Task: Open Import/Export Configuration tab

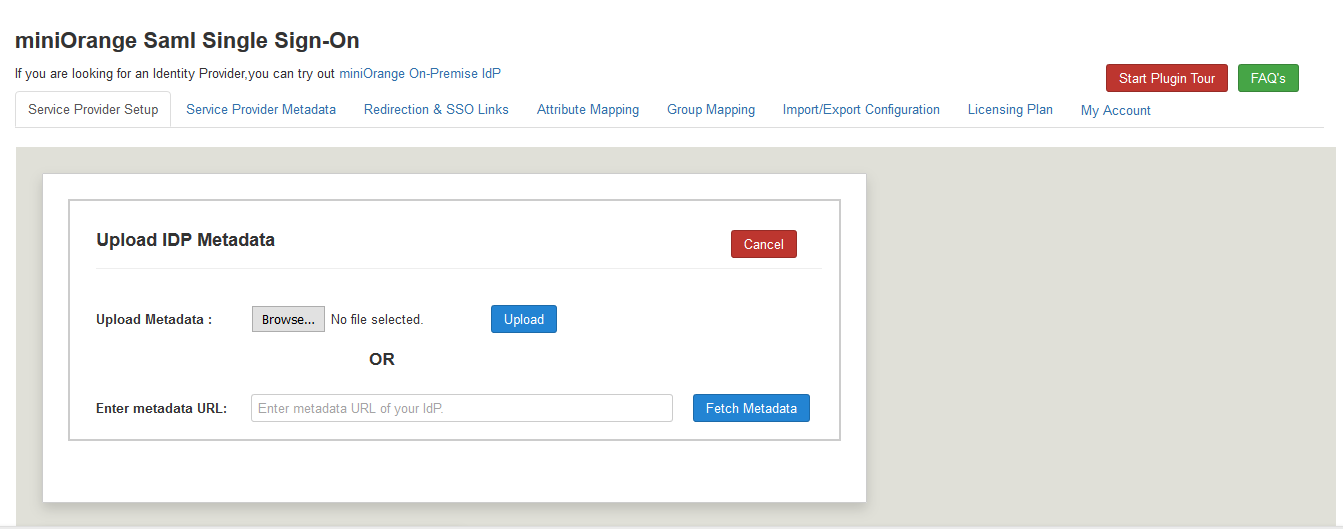Action: pos(861,110)
